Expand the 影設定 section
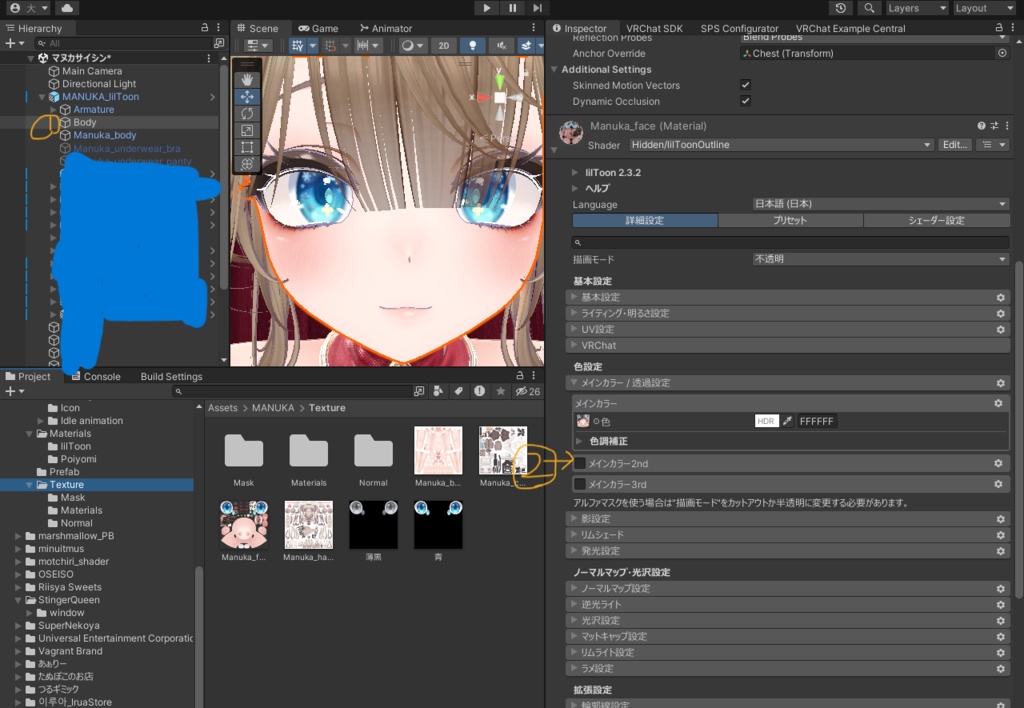 tap(788, 519)
